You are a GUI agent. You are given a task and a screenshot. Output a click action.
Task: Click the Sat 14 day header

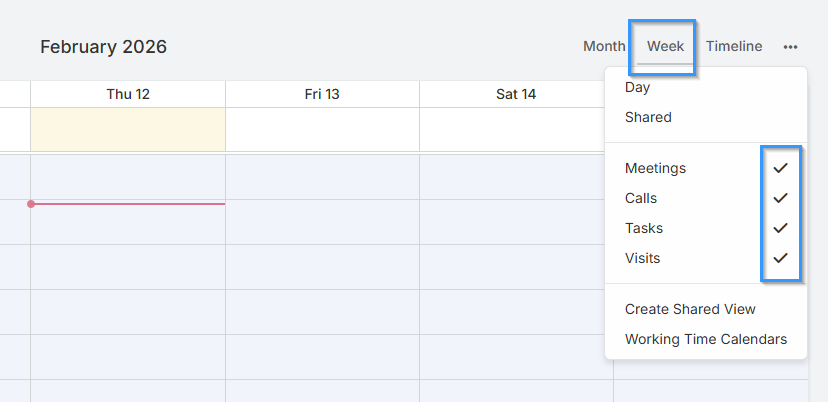516,94
